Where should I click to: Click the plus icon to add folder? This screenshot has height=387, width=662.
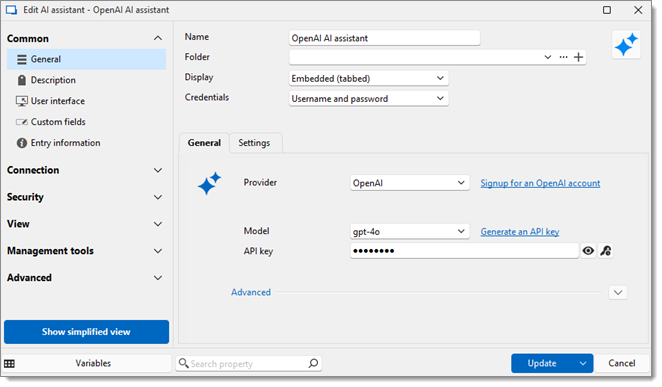(x=578, y=57)
